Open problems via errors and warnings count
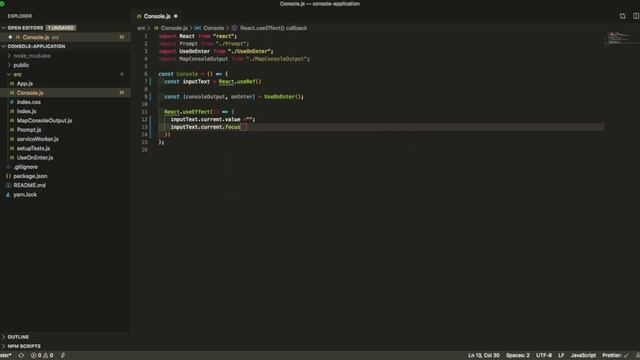This screenshot has width=640, height=360. tap(42, 356)
